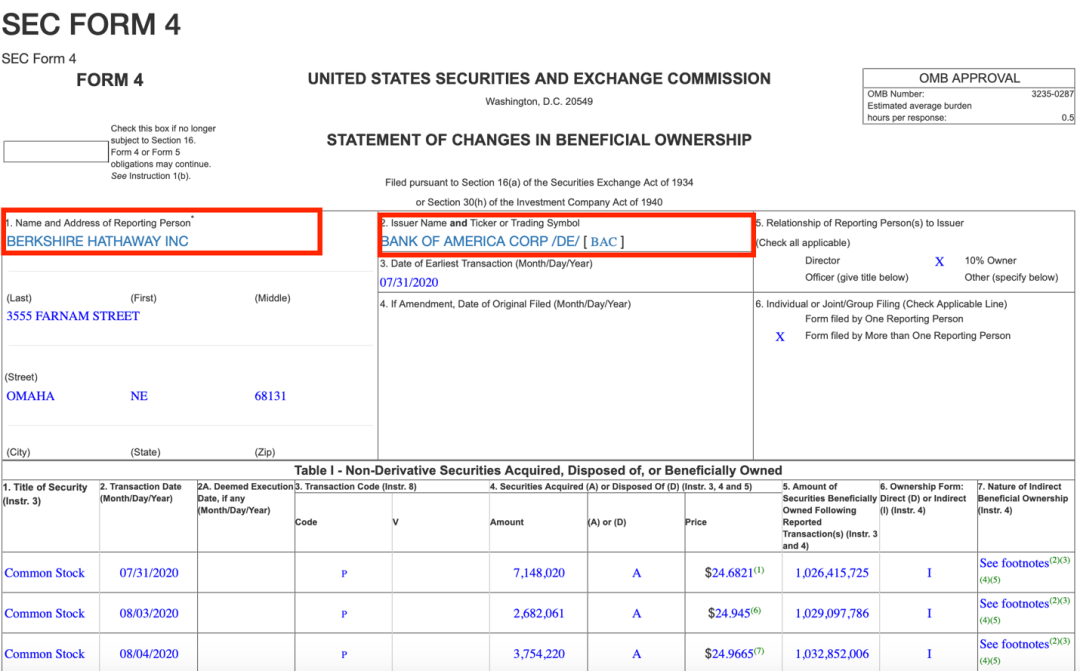1080x671 pixels.
Task: Select the 3555 FARNAM STREET address text
Action: pos(73,316)
